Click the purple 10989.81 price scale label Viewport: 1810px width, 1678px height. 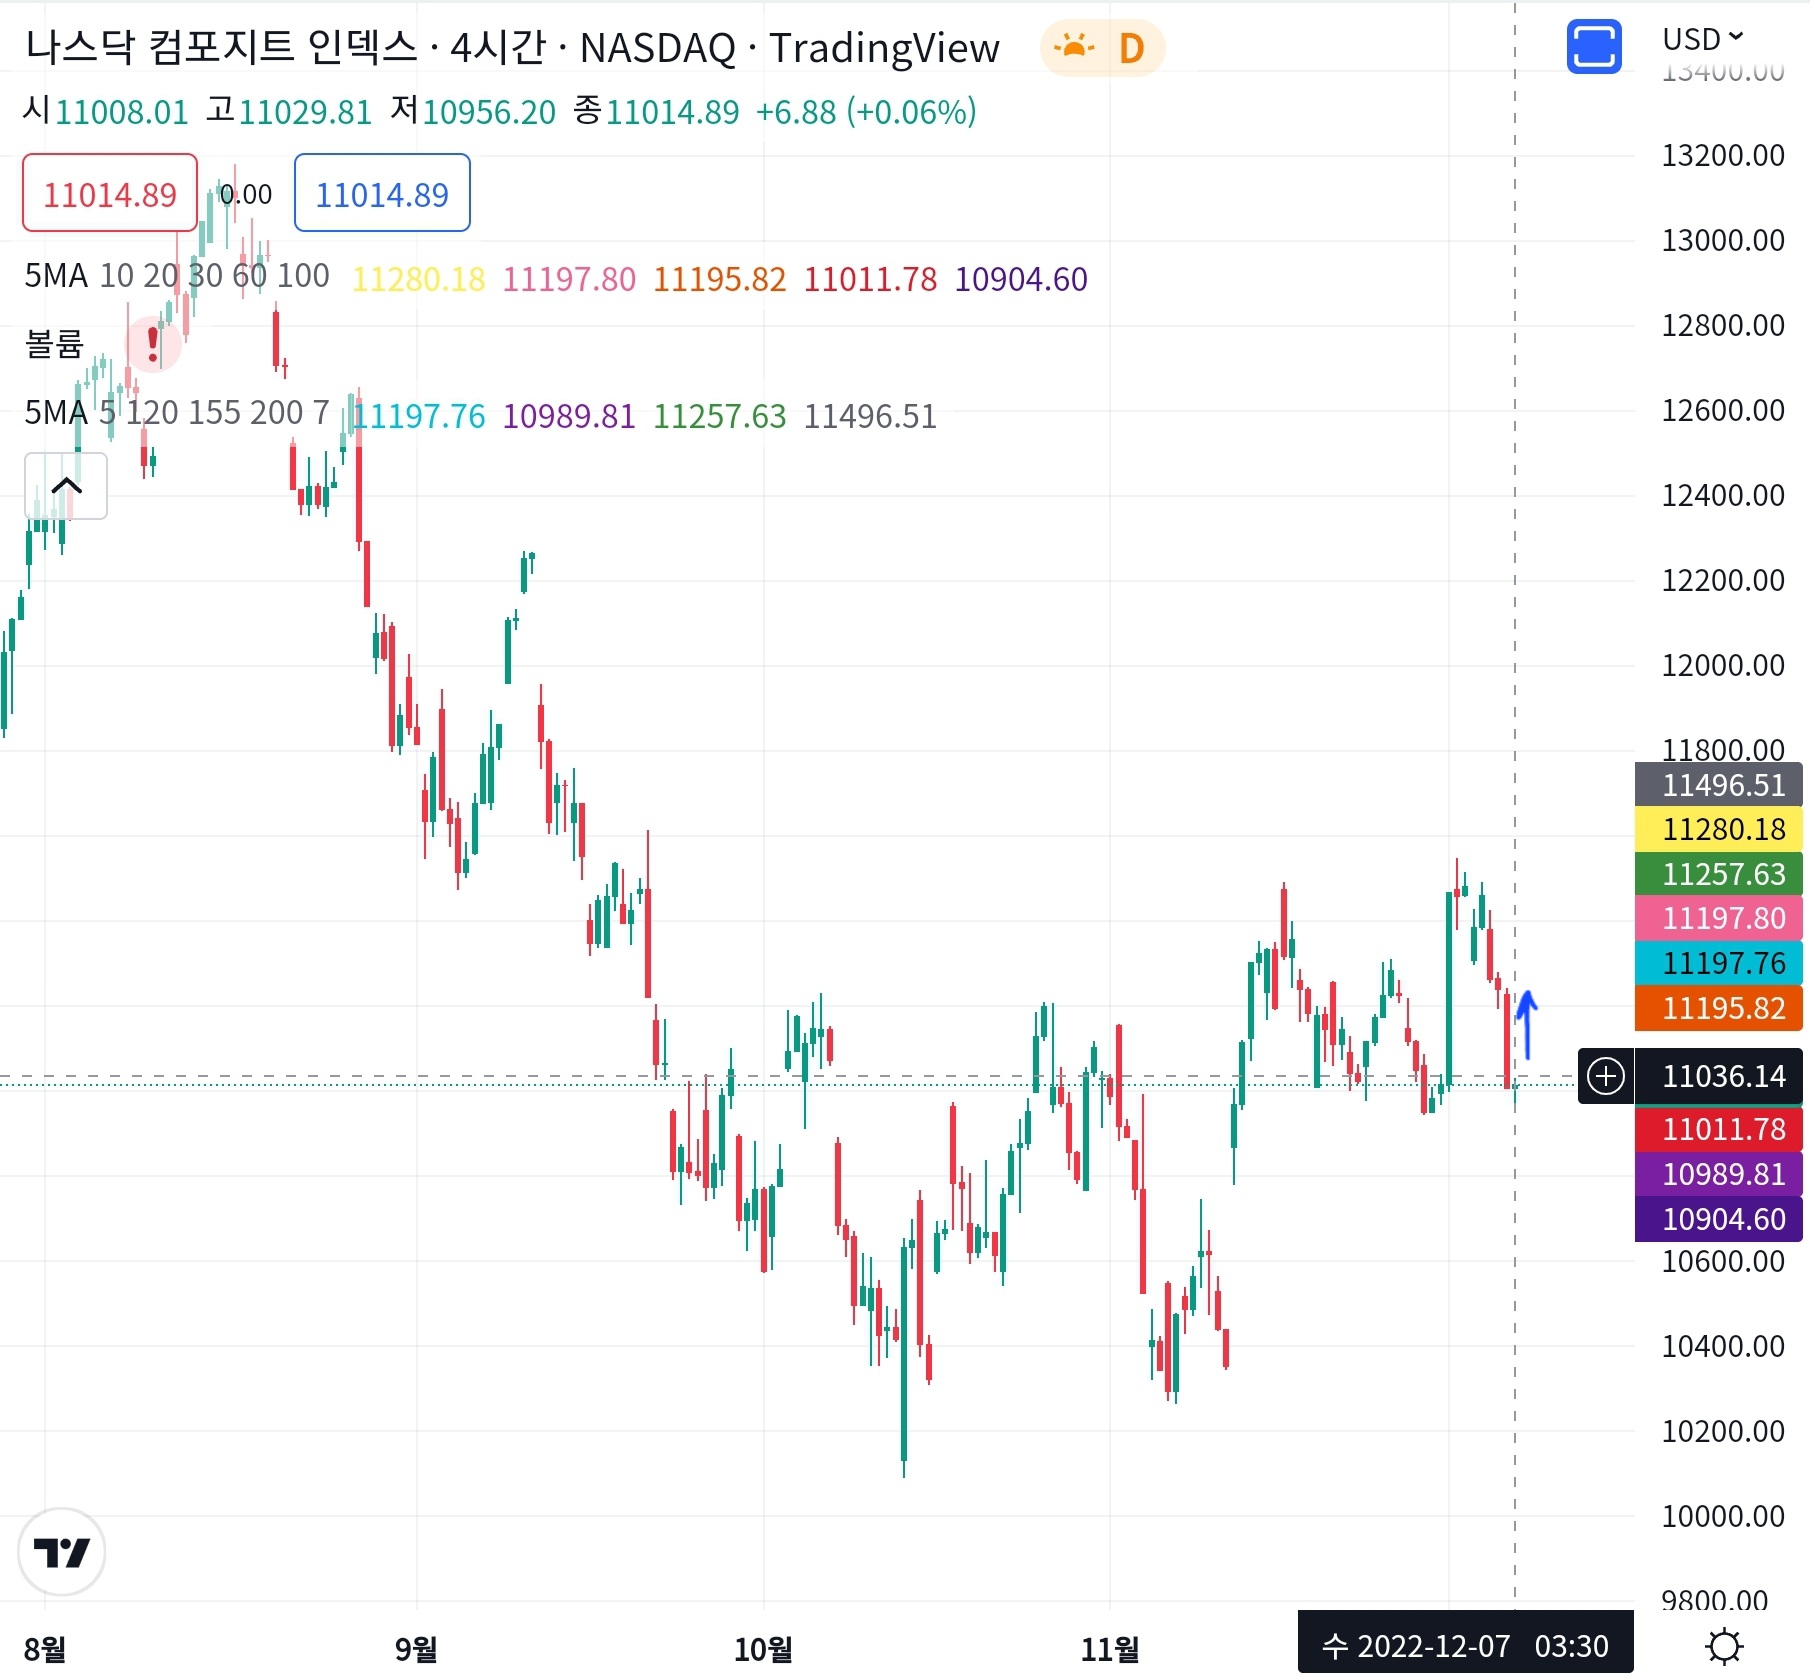pos(1719,1174)
